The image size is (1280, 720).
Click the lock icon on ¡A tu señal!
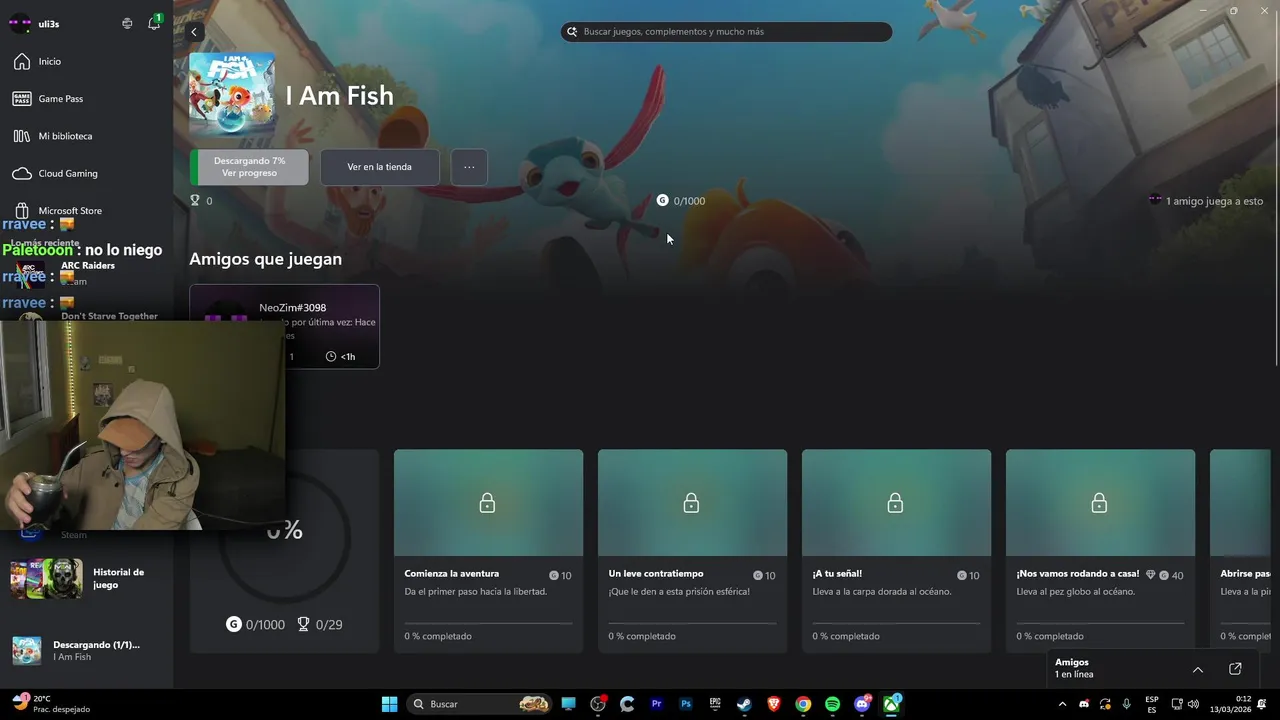(895, 503)
